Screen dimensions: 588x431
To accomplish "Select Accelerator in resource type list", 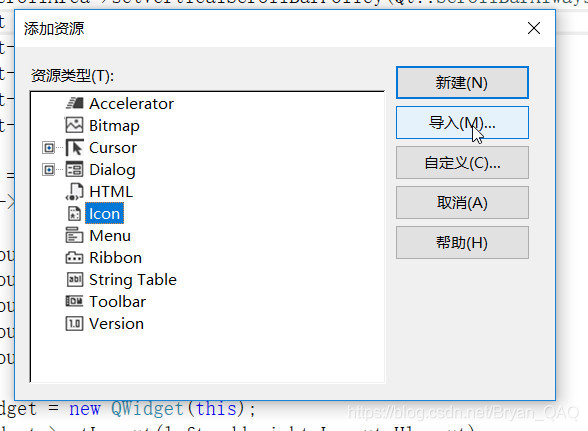I will 131,104.
